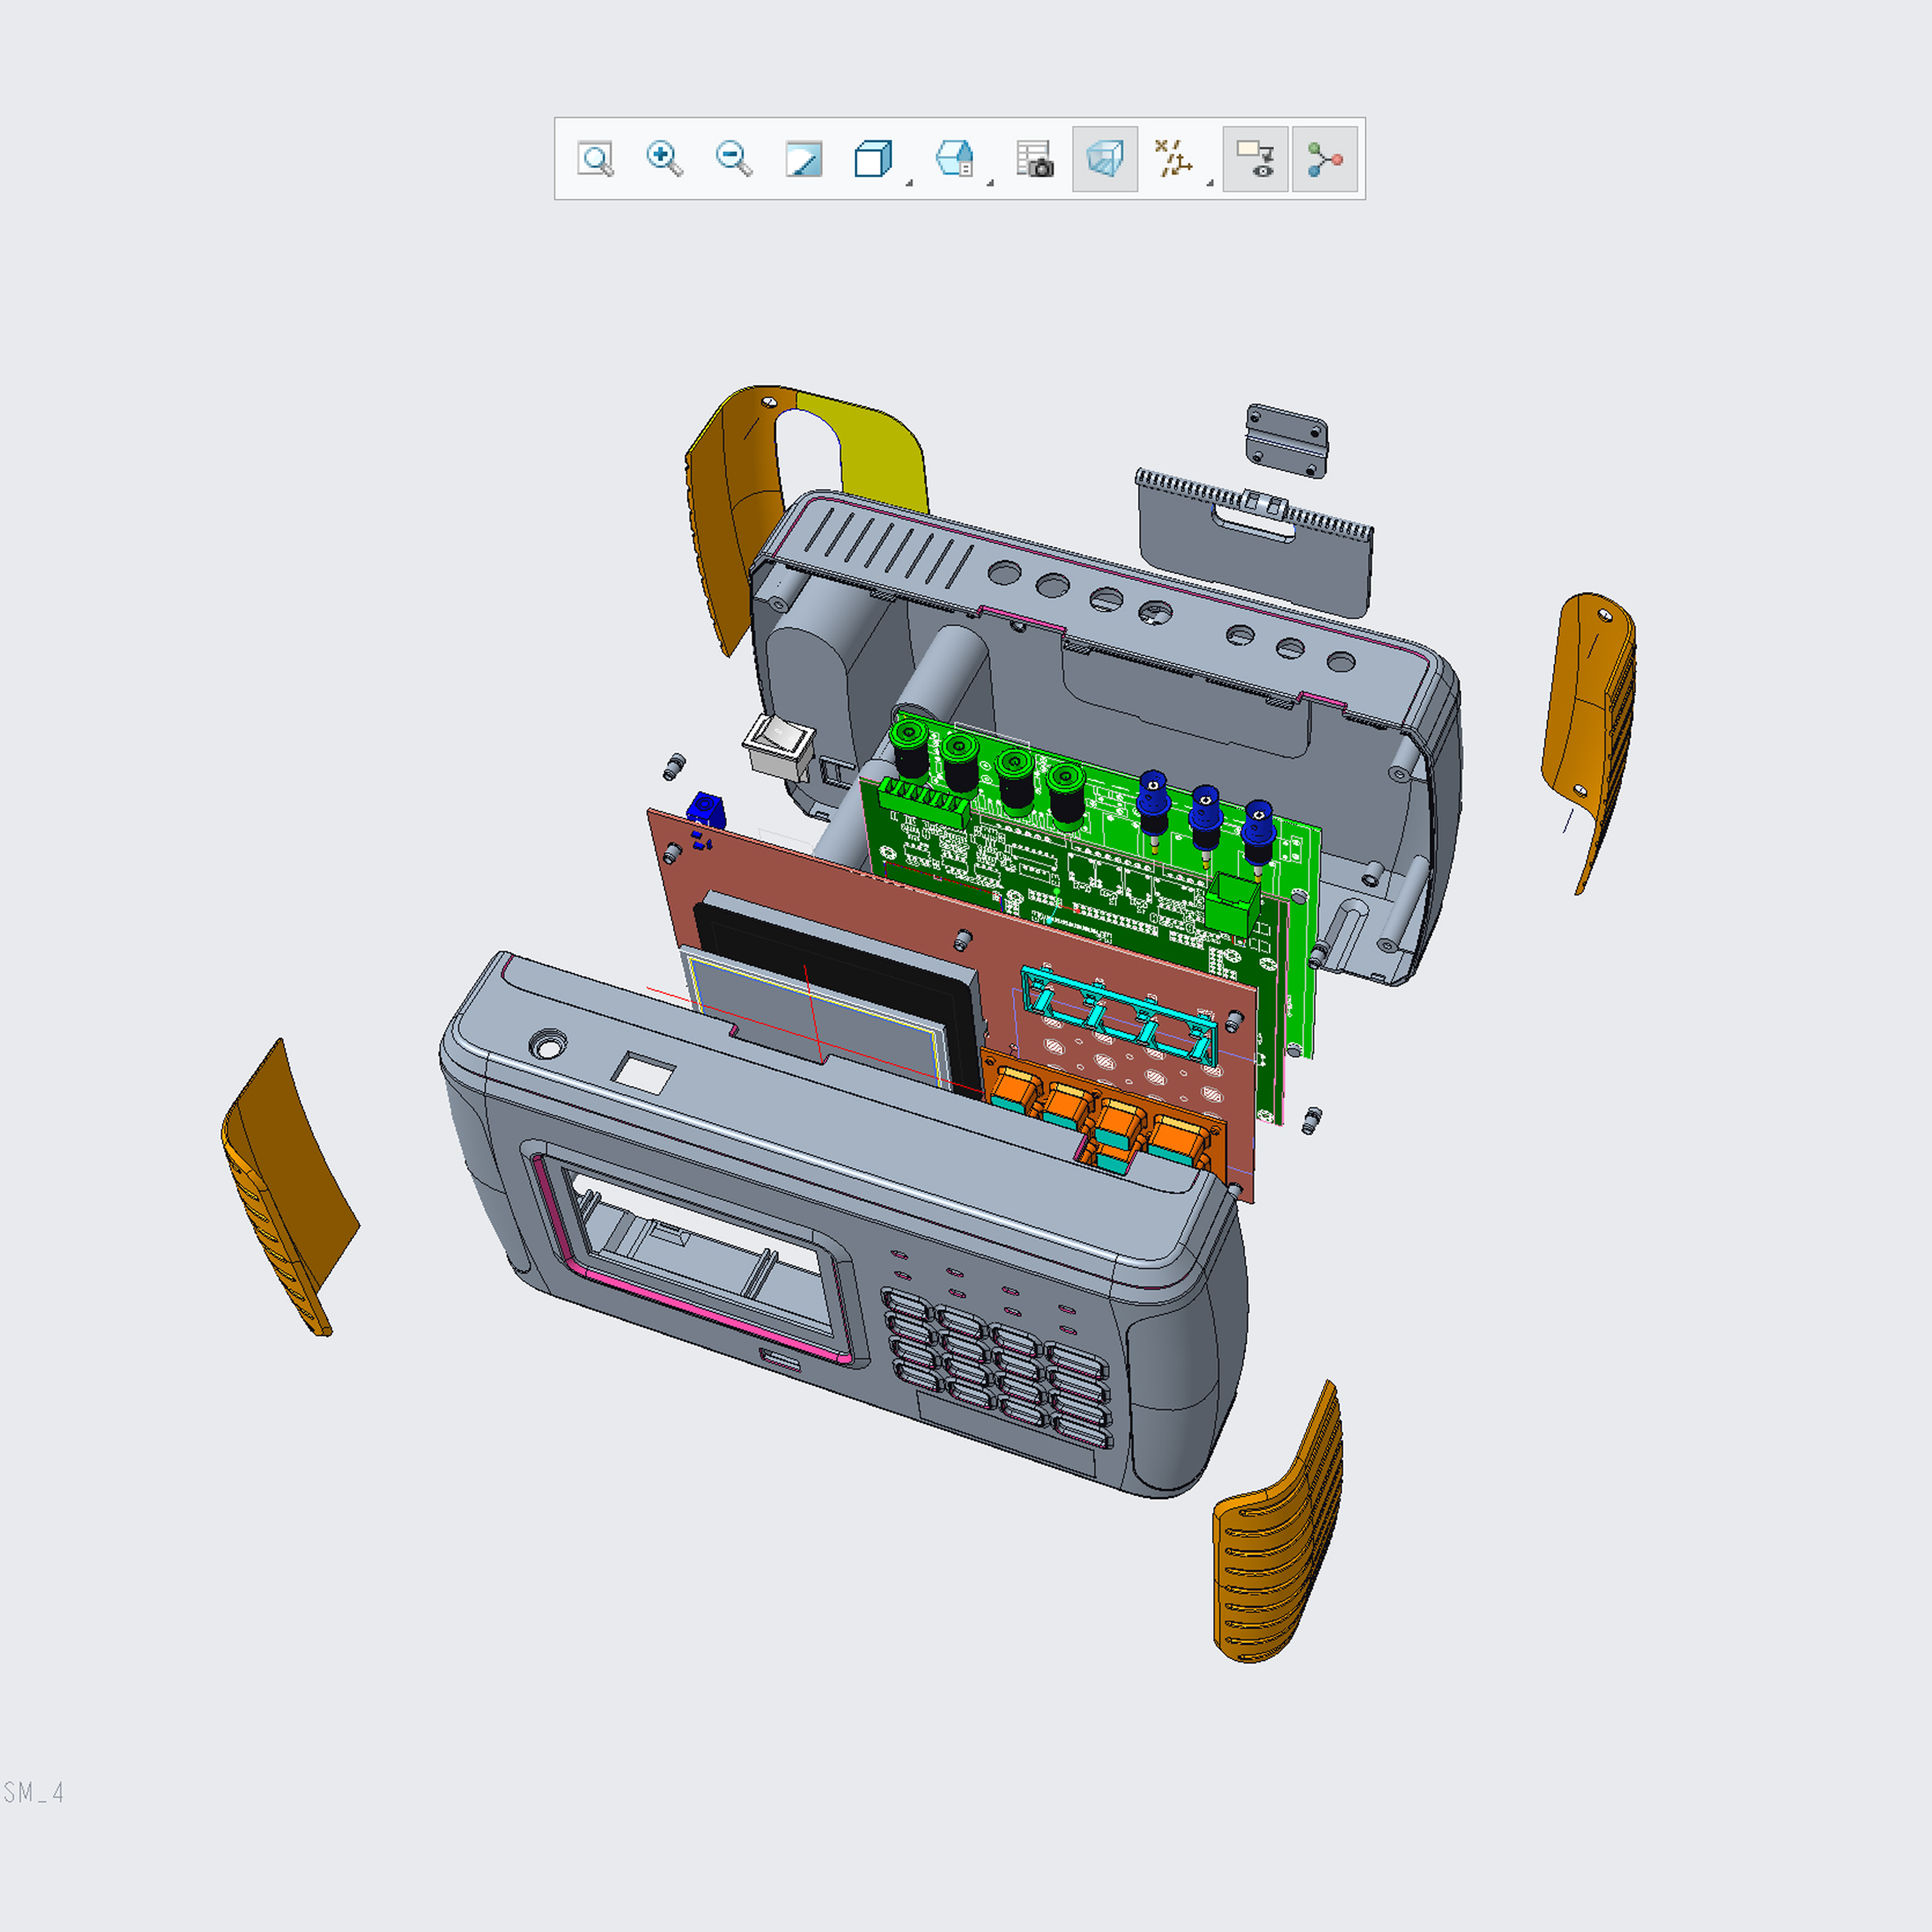Click the Datum Display Filters icon
1932x1932 pixels.
point(1174,159)
